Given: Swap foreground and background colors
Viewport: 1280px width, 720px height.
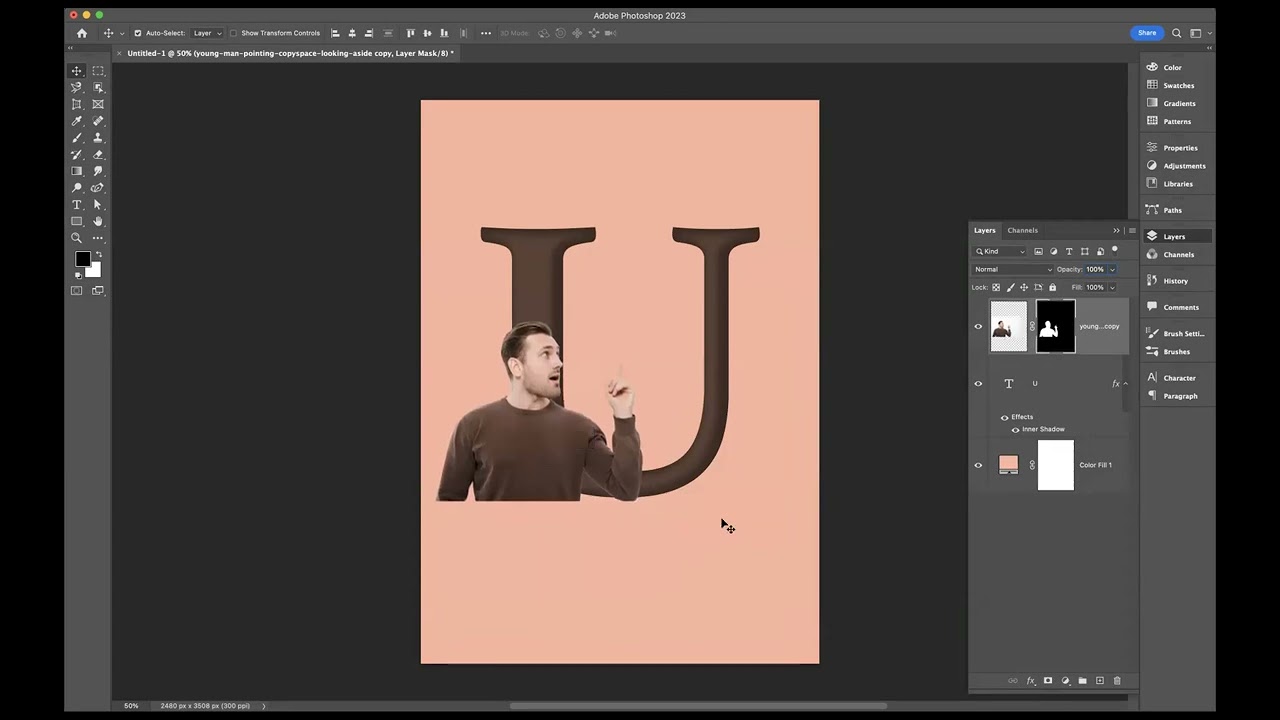Looking at the screenshot, I should point(97,255).
